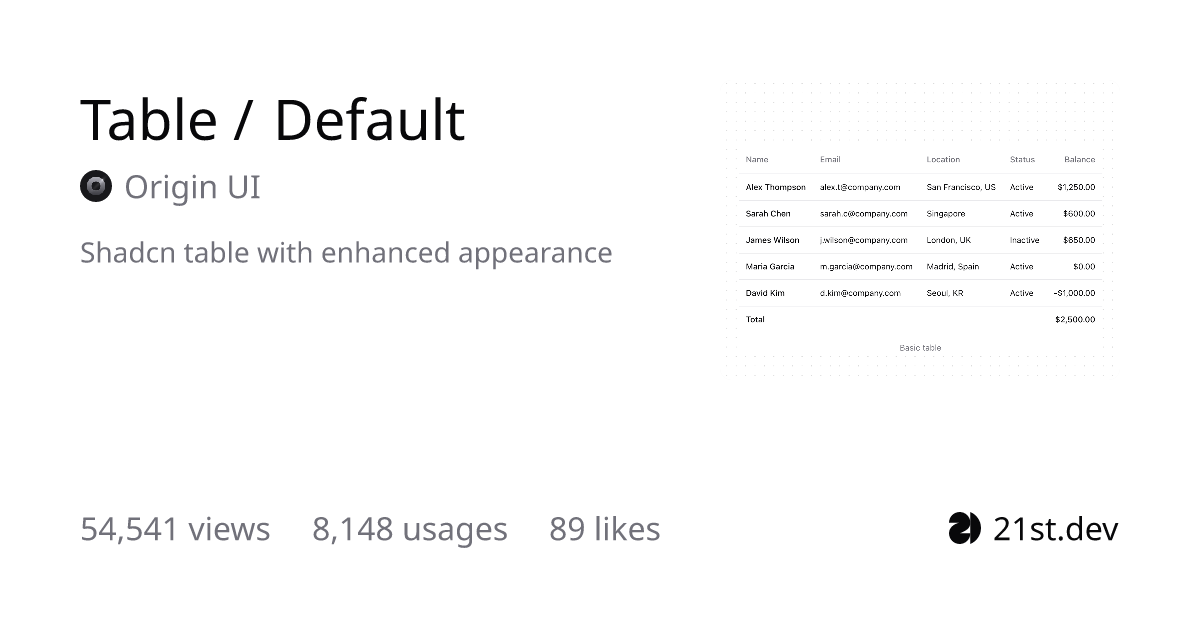Click the Balance column header
This screenshot has width=1200, height=630.
click(1079, 159)
